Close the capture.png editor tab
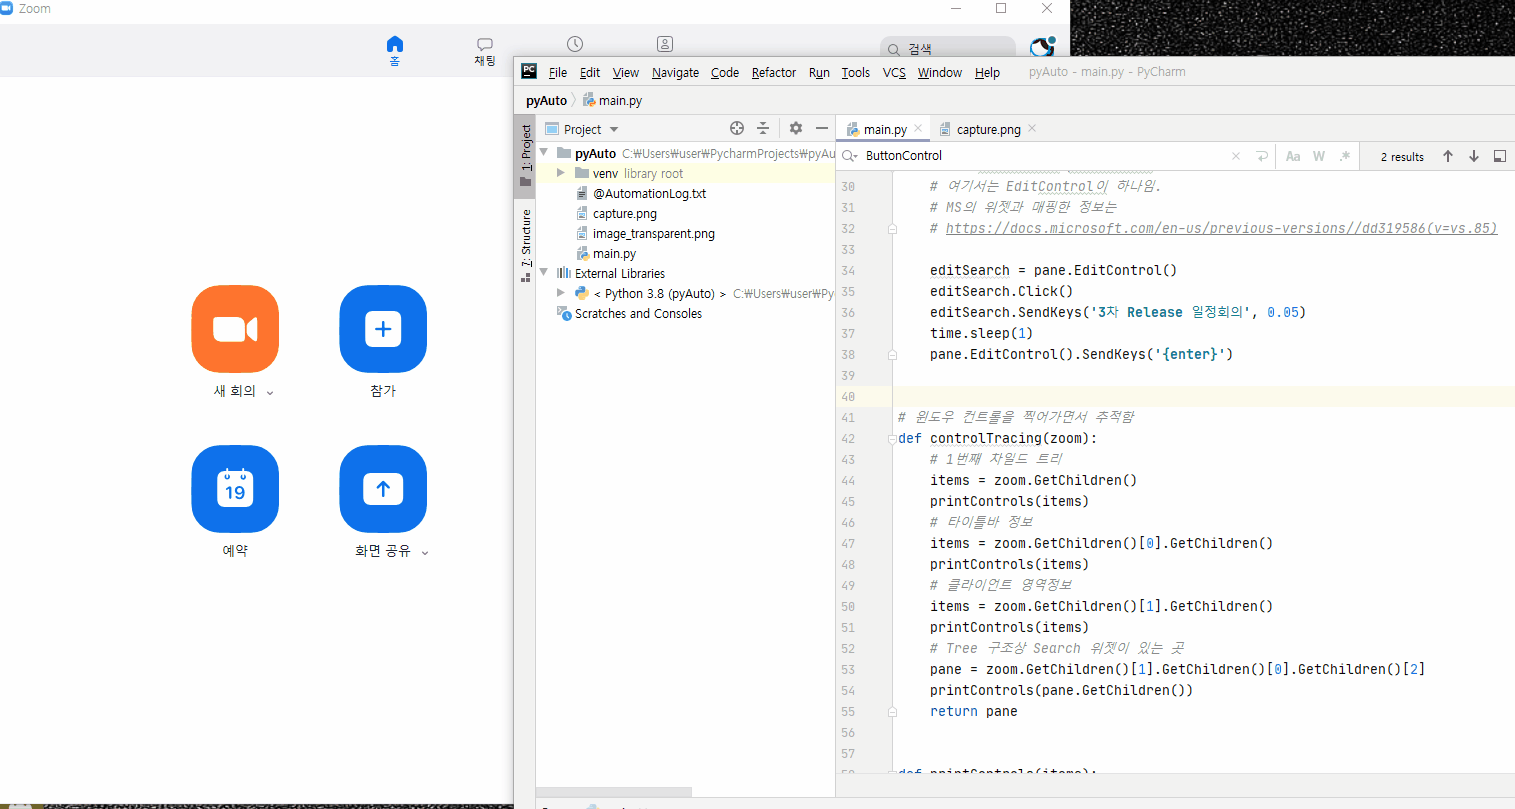 1032,129
